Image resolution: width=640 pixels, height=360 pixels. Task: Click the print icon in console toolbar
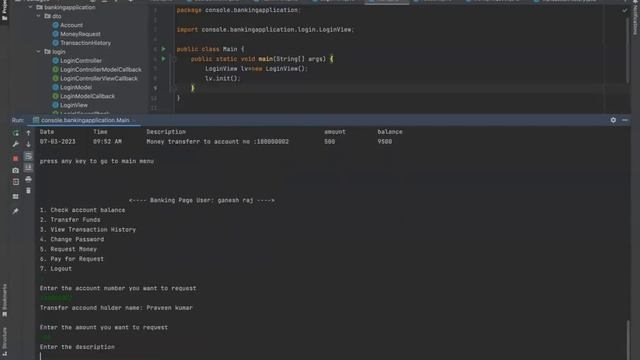click(28, 179)
